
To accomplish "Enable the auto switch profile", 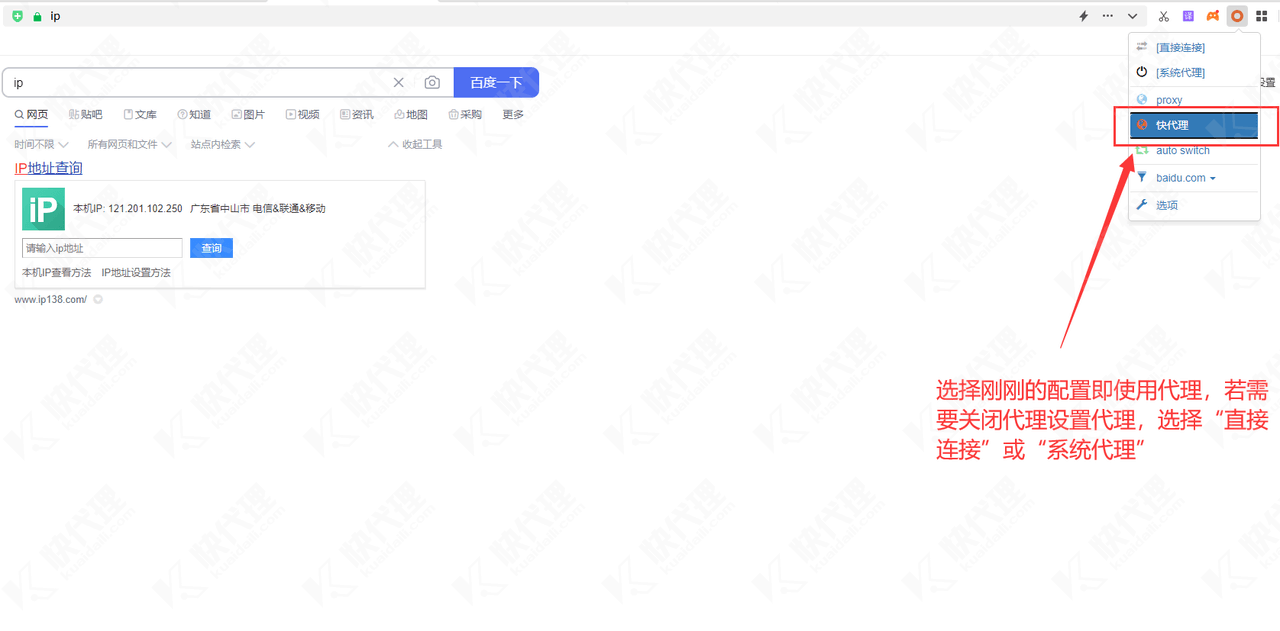I will coord(1183,151).
